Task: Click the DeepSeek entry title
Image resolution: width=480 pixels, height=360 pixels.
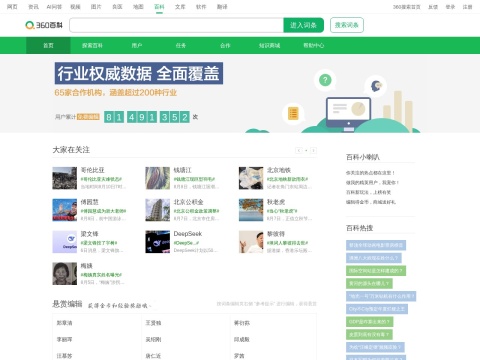Action: [x=188, y=234]
